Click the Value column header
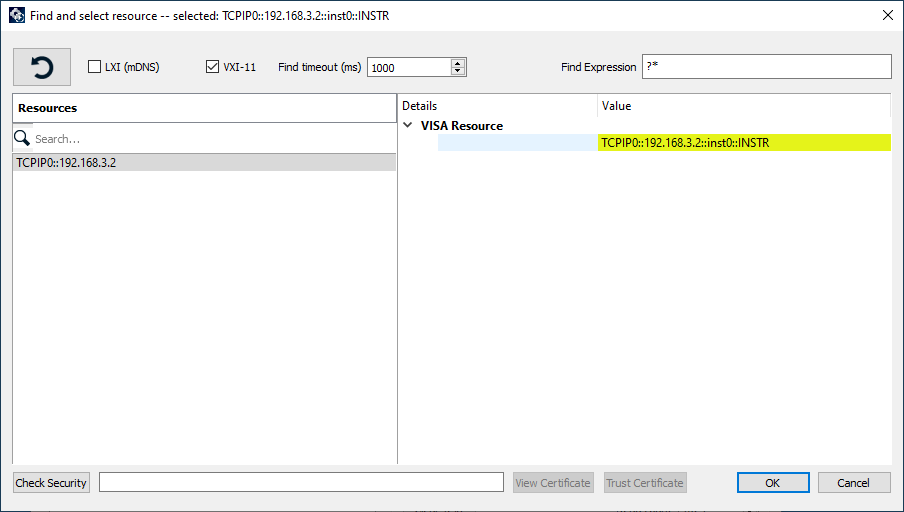 tap(744, 106)
